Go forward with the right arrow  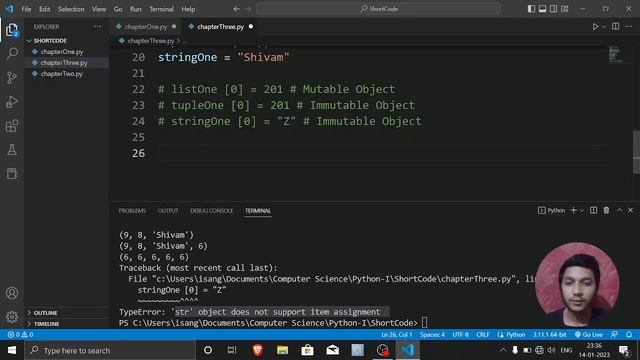248,9
